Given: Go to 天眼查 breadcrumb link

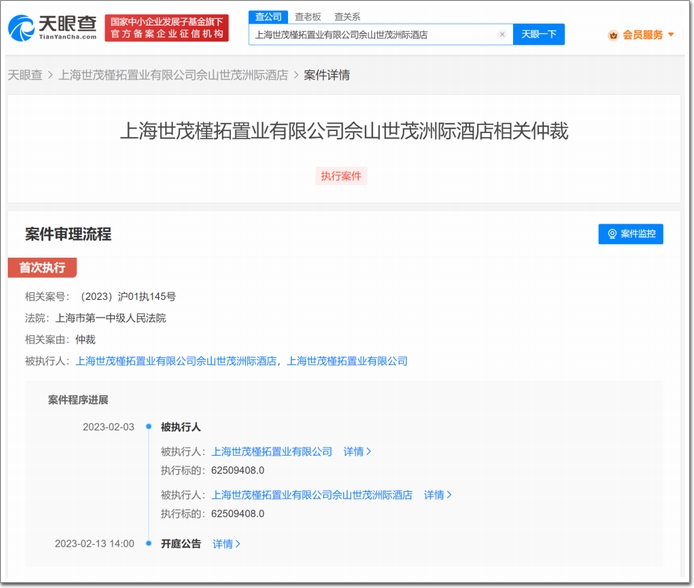Looking at the screenshot, I should (25, 75).
